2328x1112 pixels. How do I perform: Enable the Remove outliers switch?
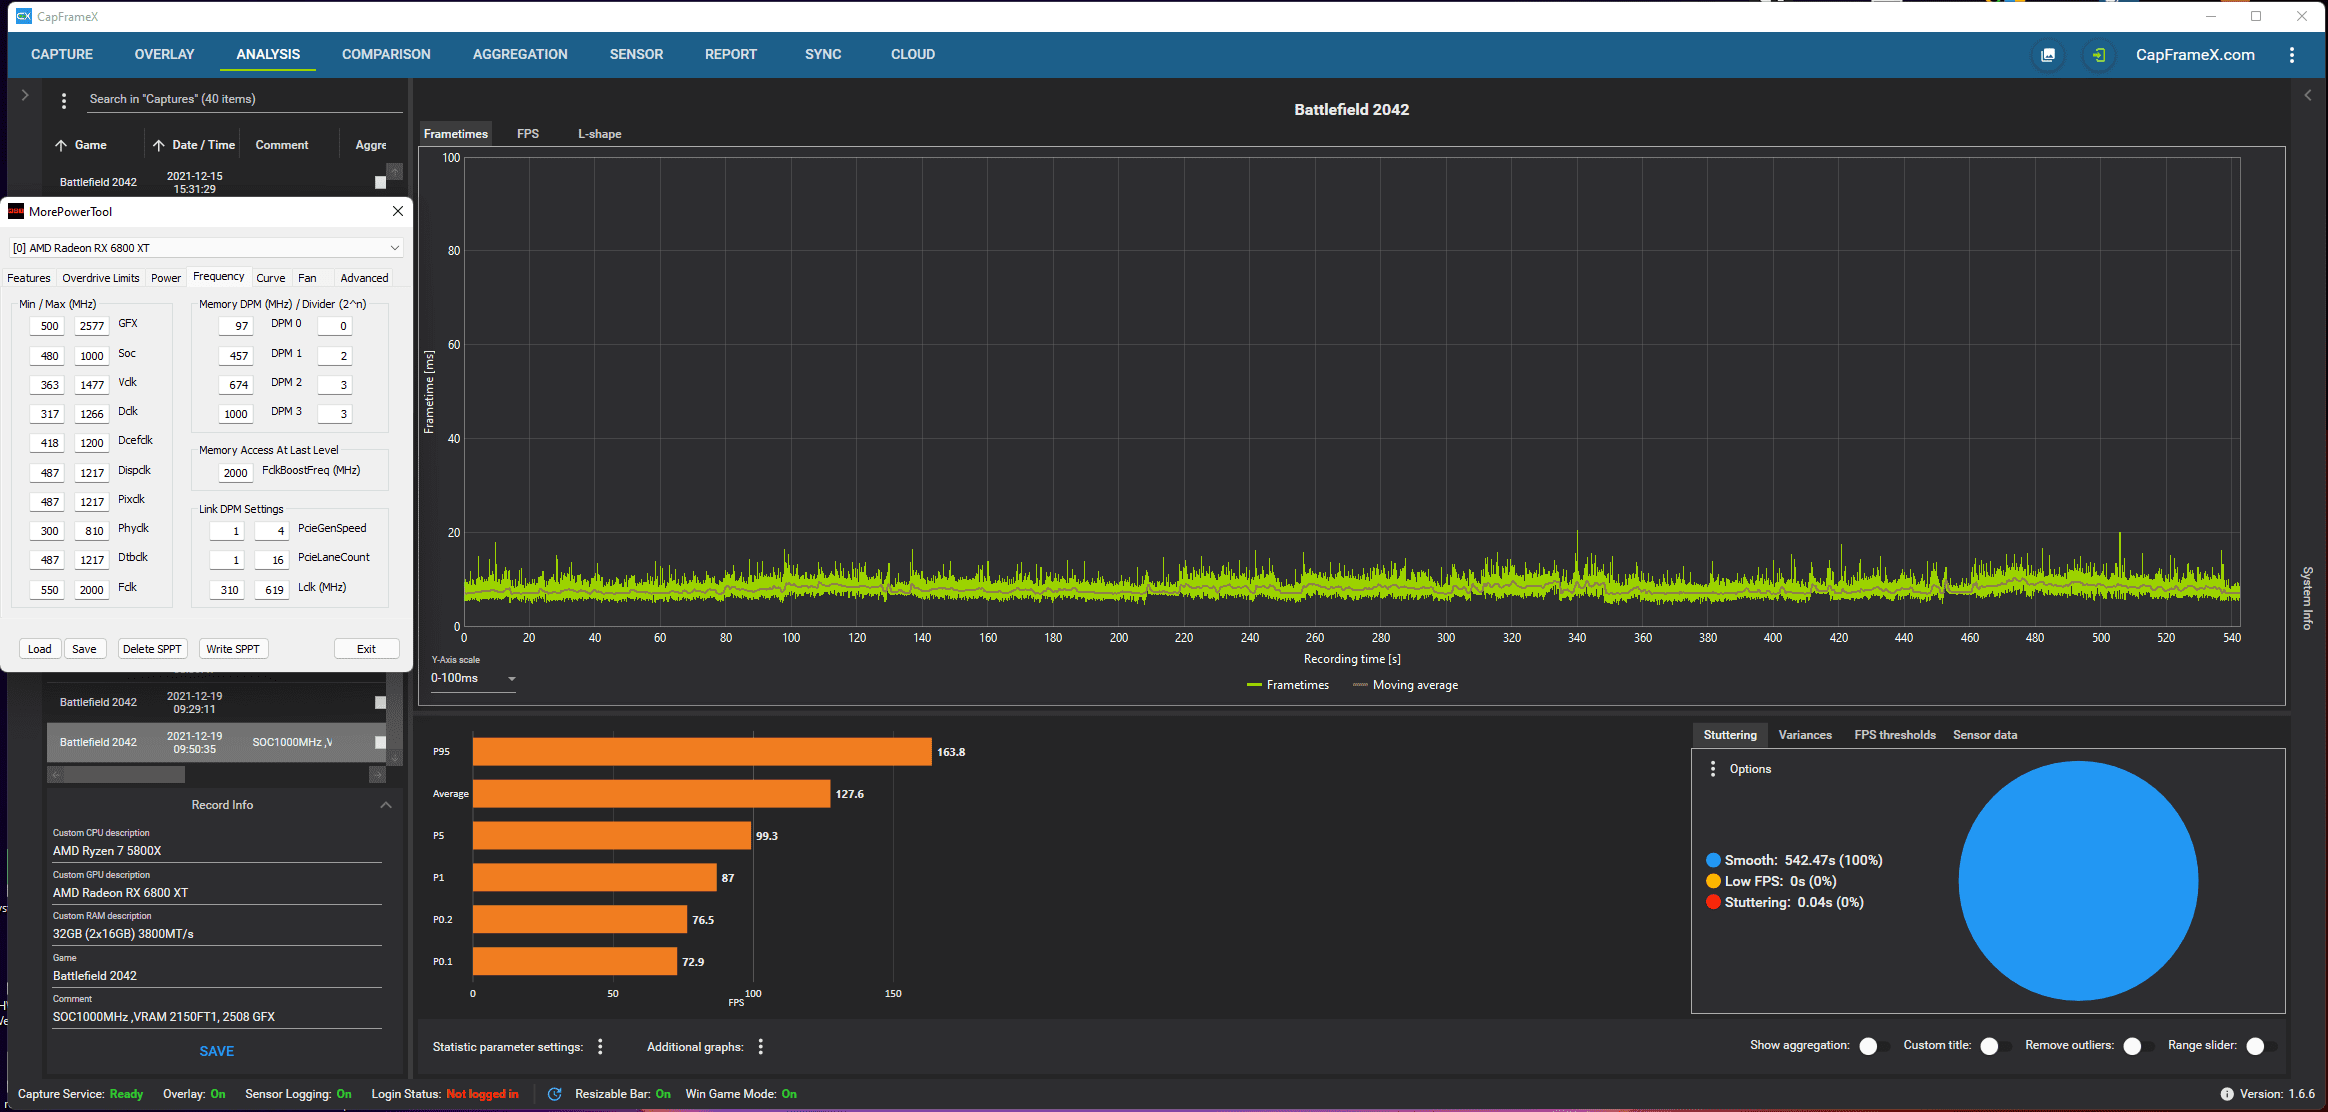pyautogui.click(x=2138, y=1046)
